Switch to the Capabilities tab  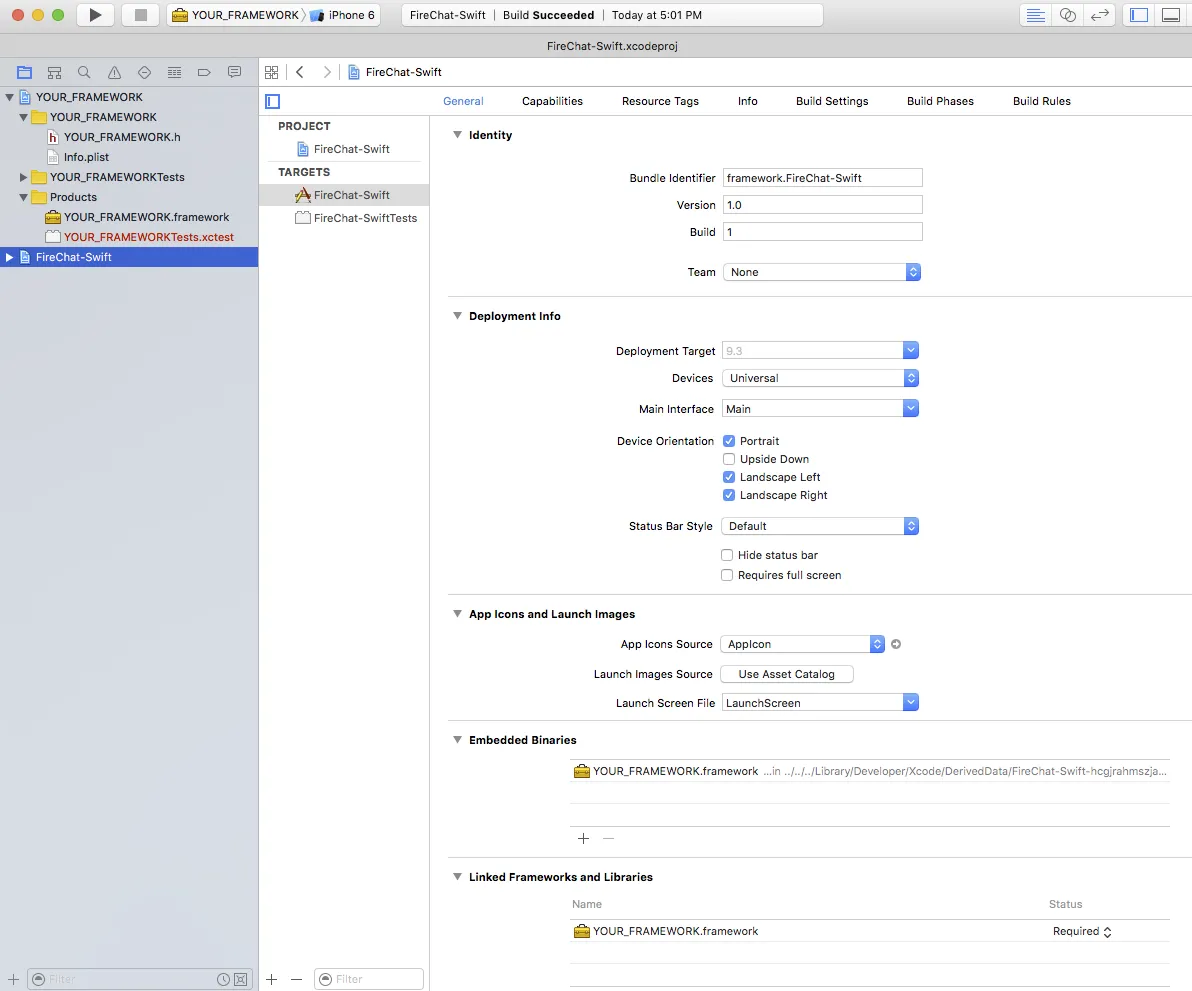[552, 101]
